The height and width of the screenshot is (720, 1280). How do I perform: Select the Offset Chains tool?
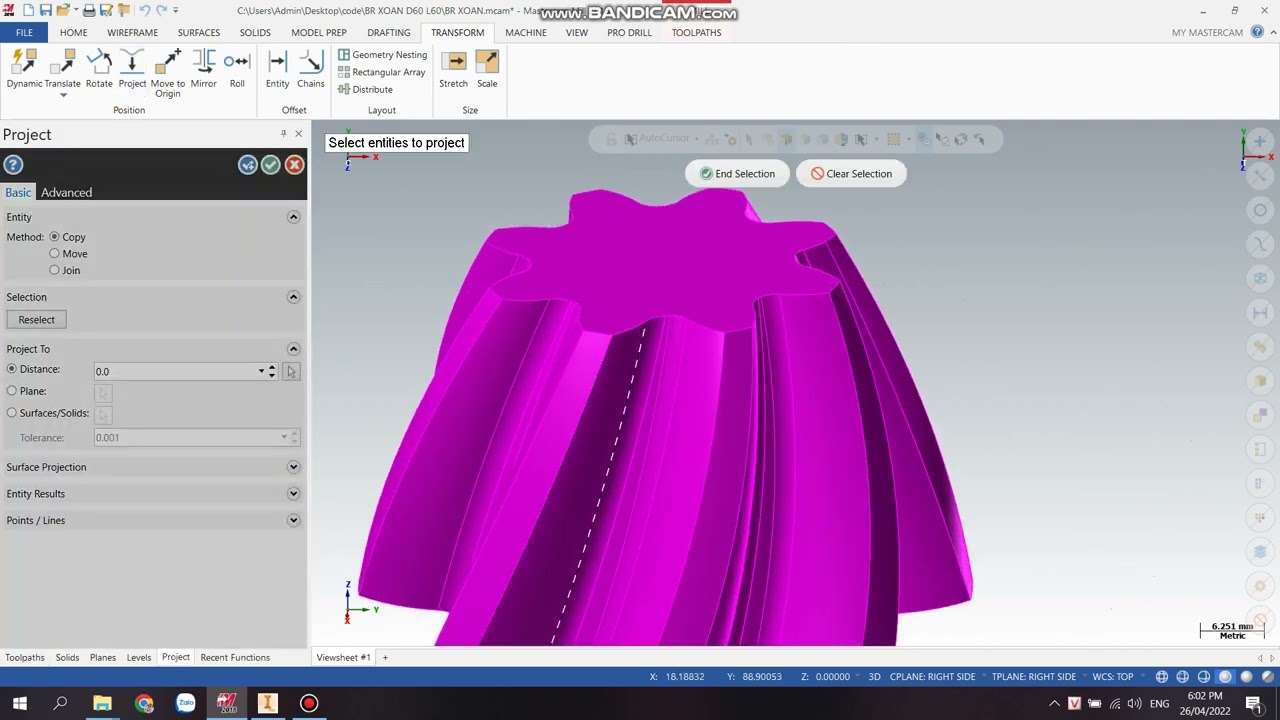click(310, 69)
